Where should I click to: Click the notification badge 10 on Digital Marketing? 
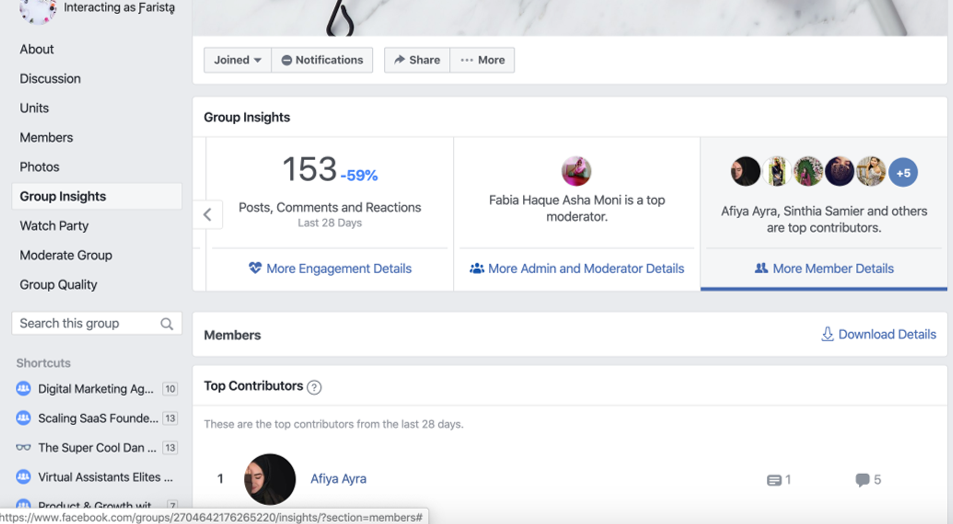(x=170, y=389)
